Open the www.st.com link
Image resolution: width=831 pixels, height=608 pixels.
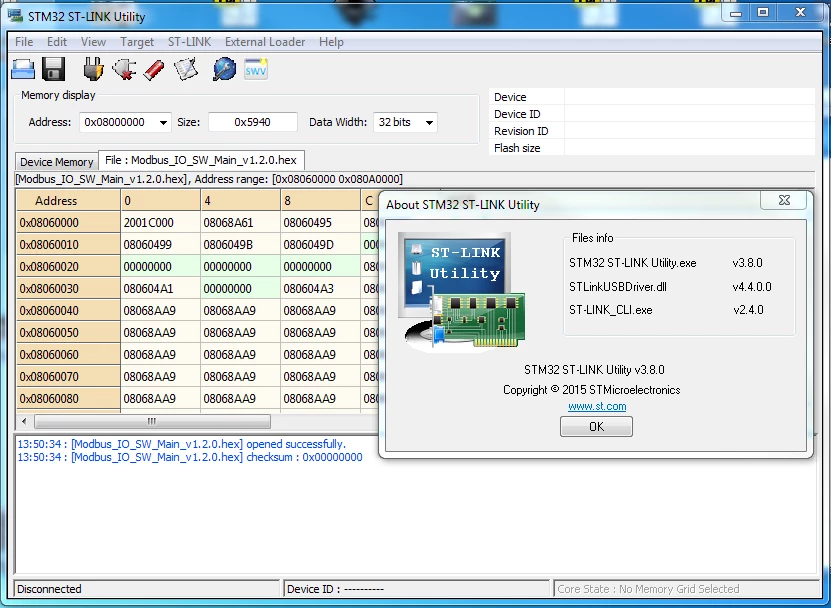click(x=597, y=407)
